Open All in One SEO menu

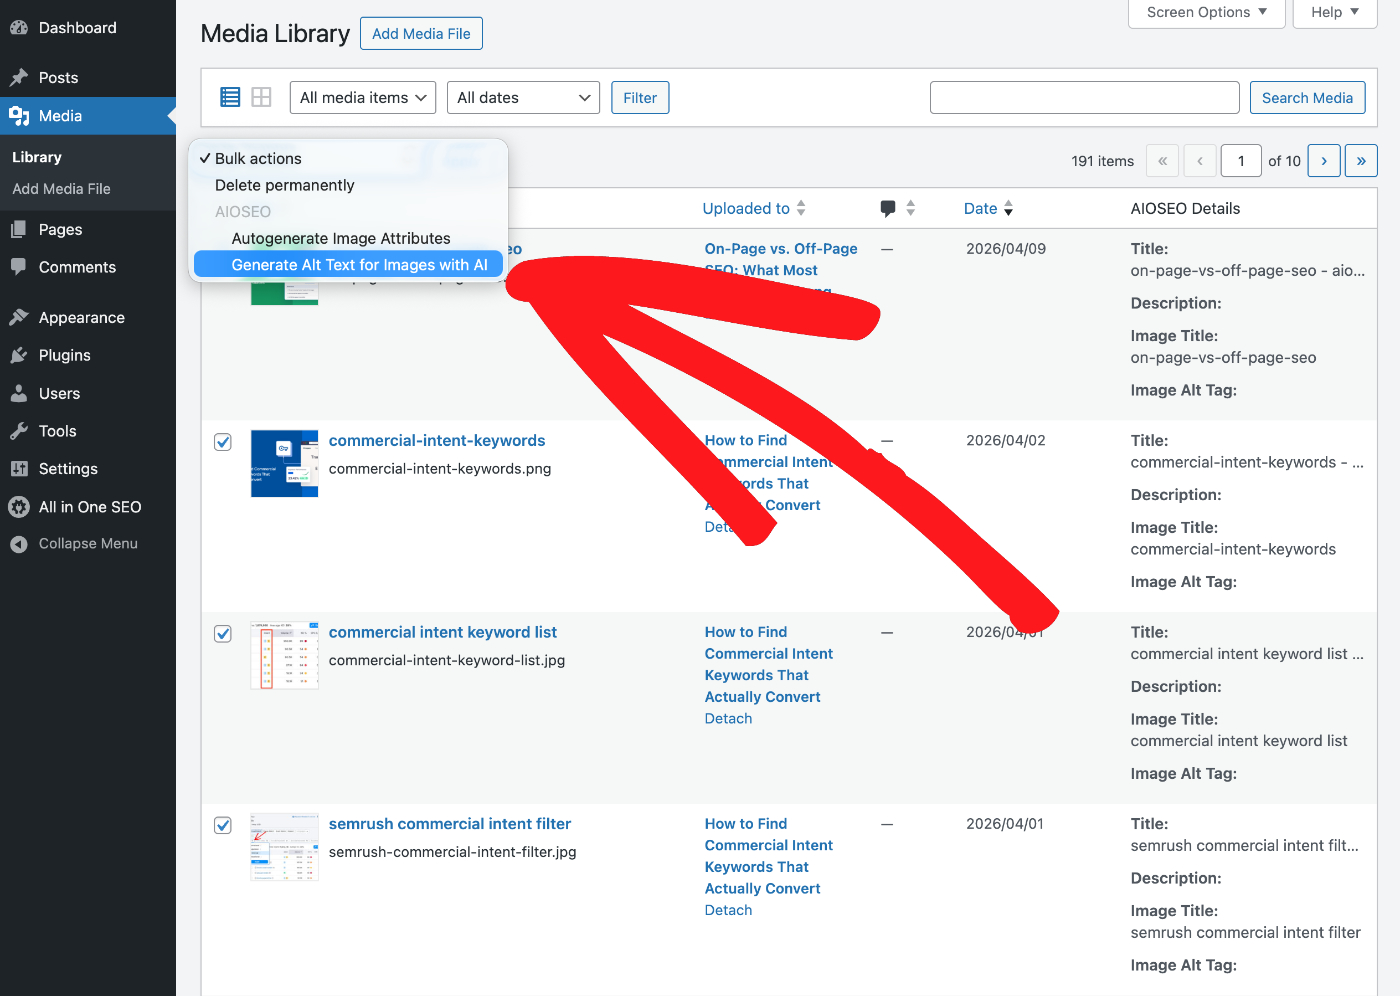(x=89, y=507)
